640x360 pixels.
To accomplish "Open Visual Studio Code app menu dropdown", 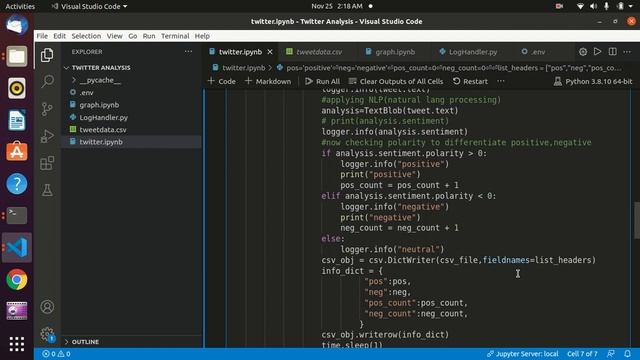I will pyautogui.click(x=89, y=6).
